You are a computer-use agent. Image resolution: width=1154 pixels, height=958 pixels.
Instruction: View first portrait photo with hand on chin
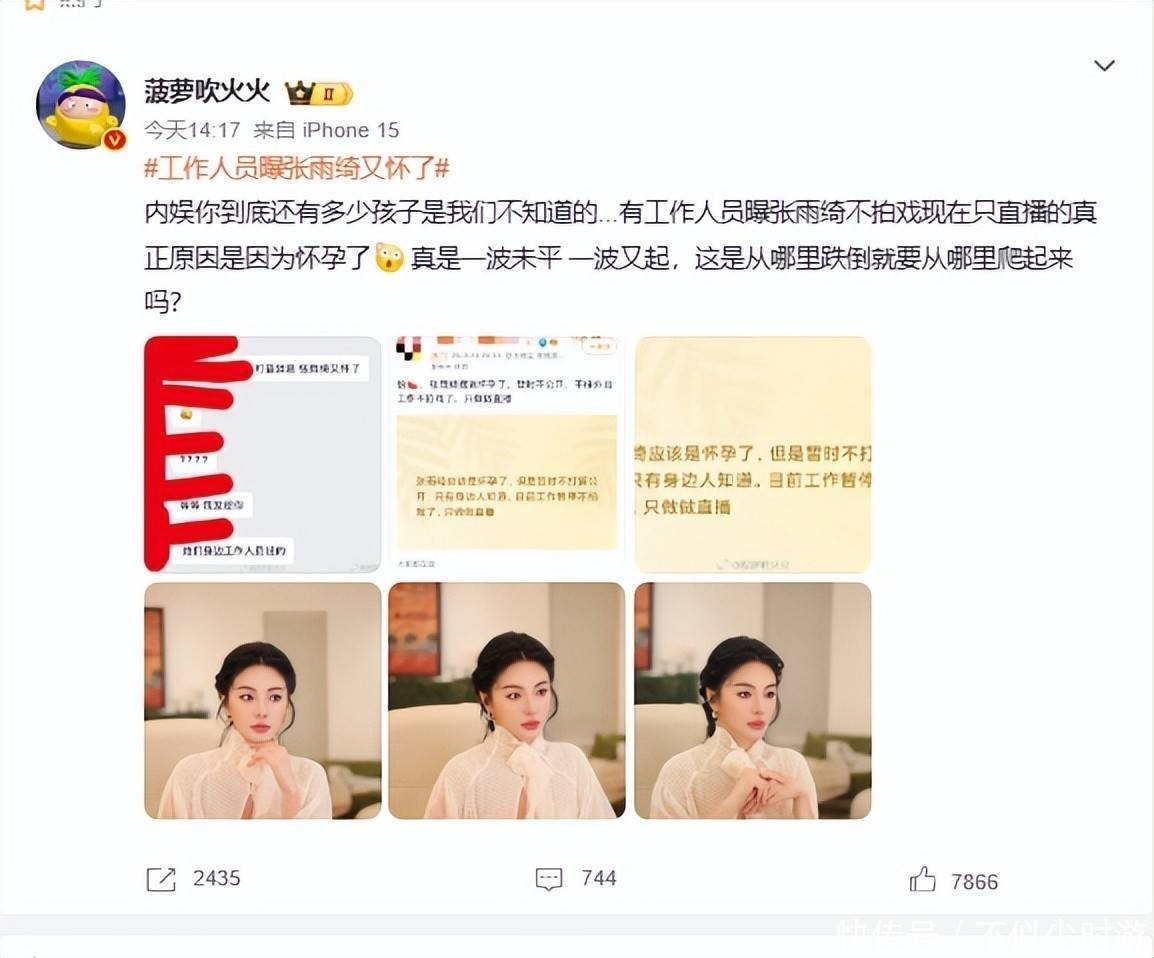(263, 700)
